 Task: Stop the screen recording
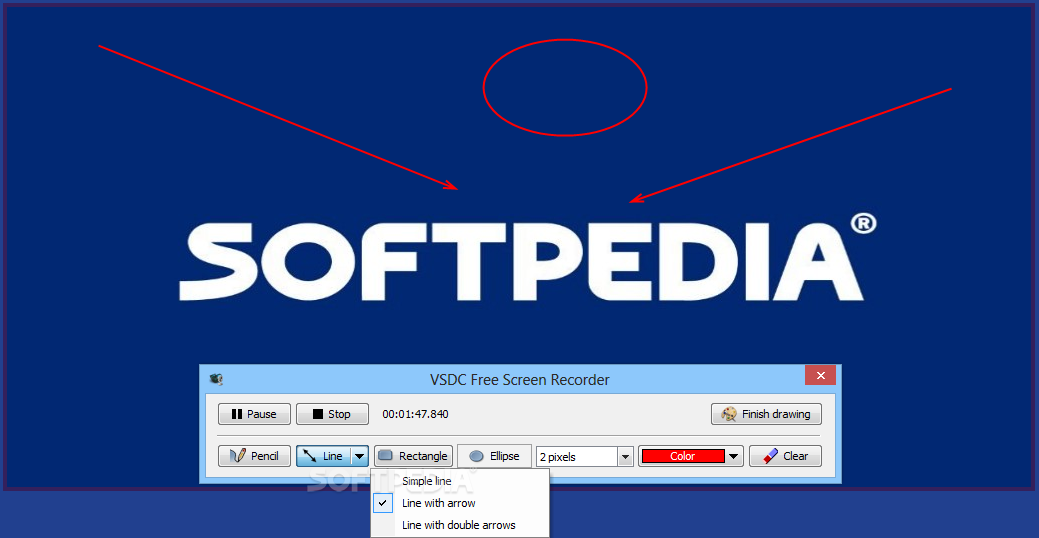tap(332, 414)
